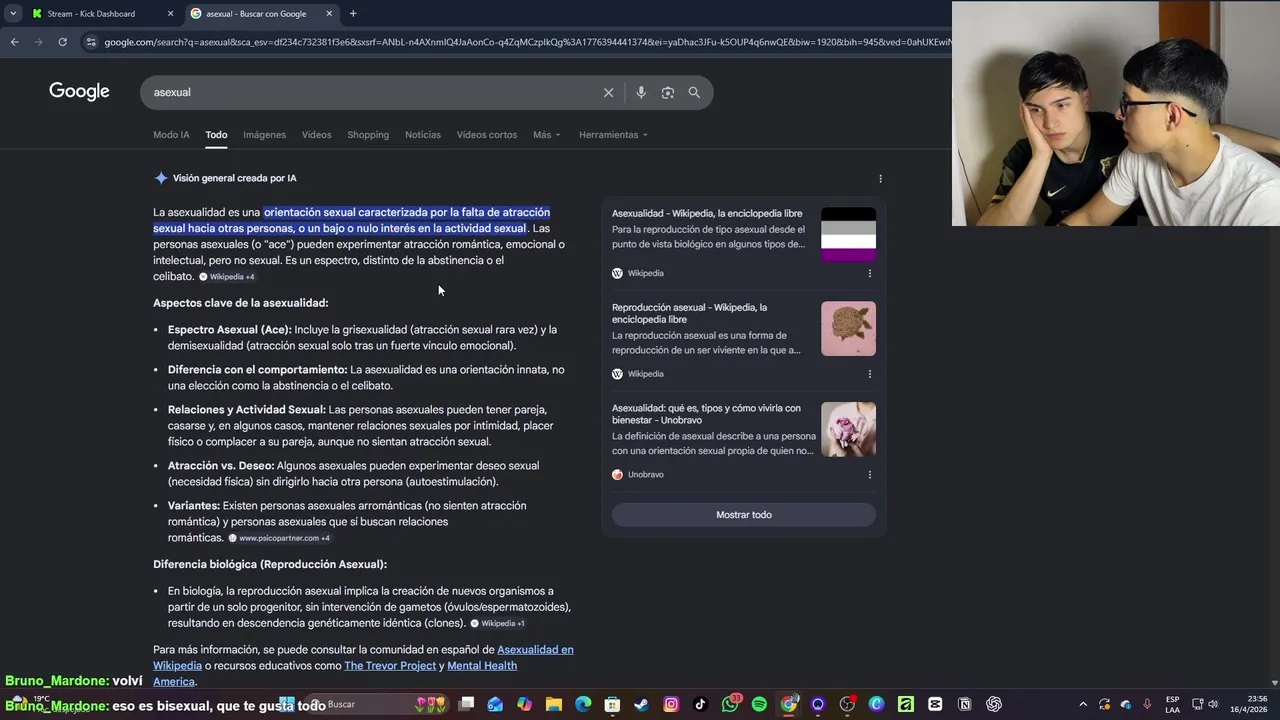Click the microphone icon in system tray
The image size is (1280, 720).
(1147, 704)
